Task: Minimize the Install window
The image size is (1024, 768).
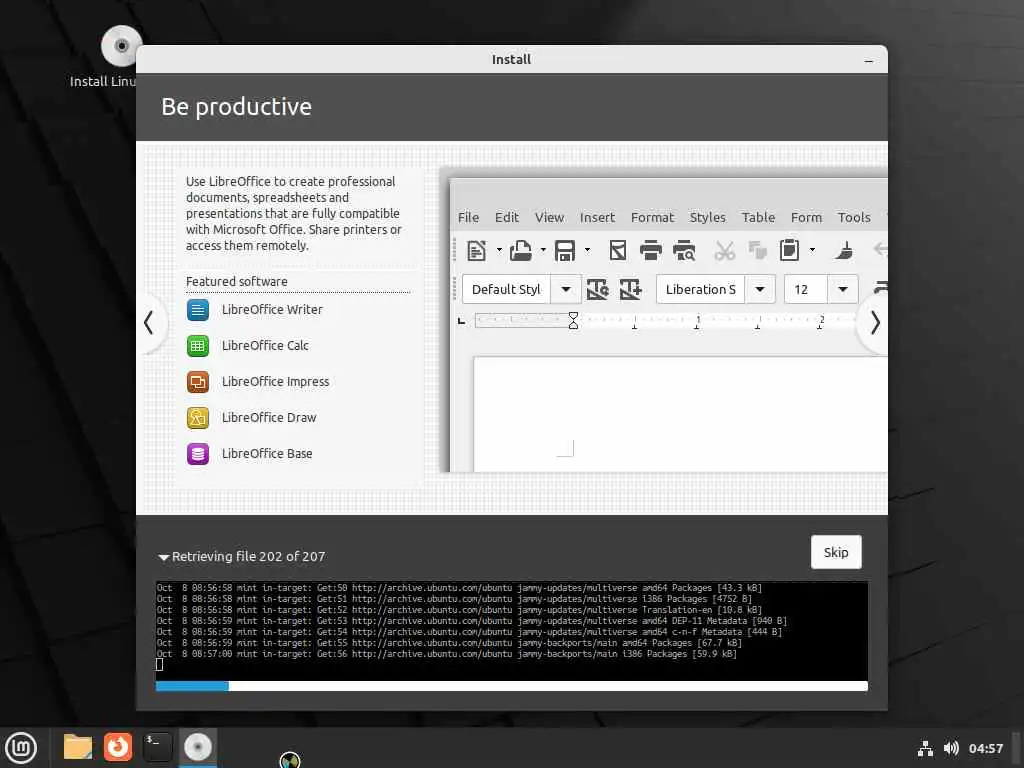Action: tap(869, 60)
